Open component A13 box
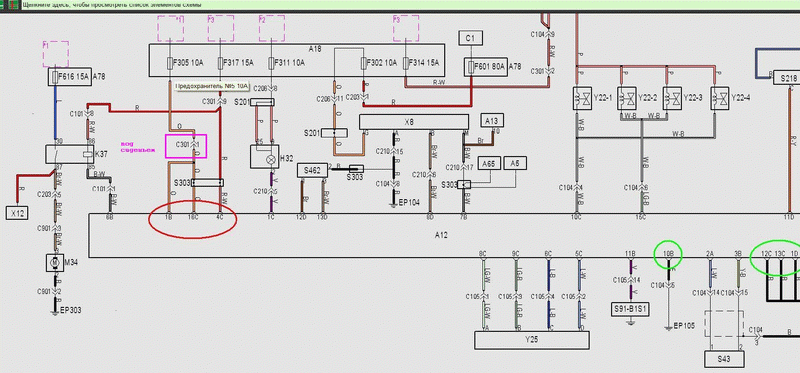 492,121
